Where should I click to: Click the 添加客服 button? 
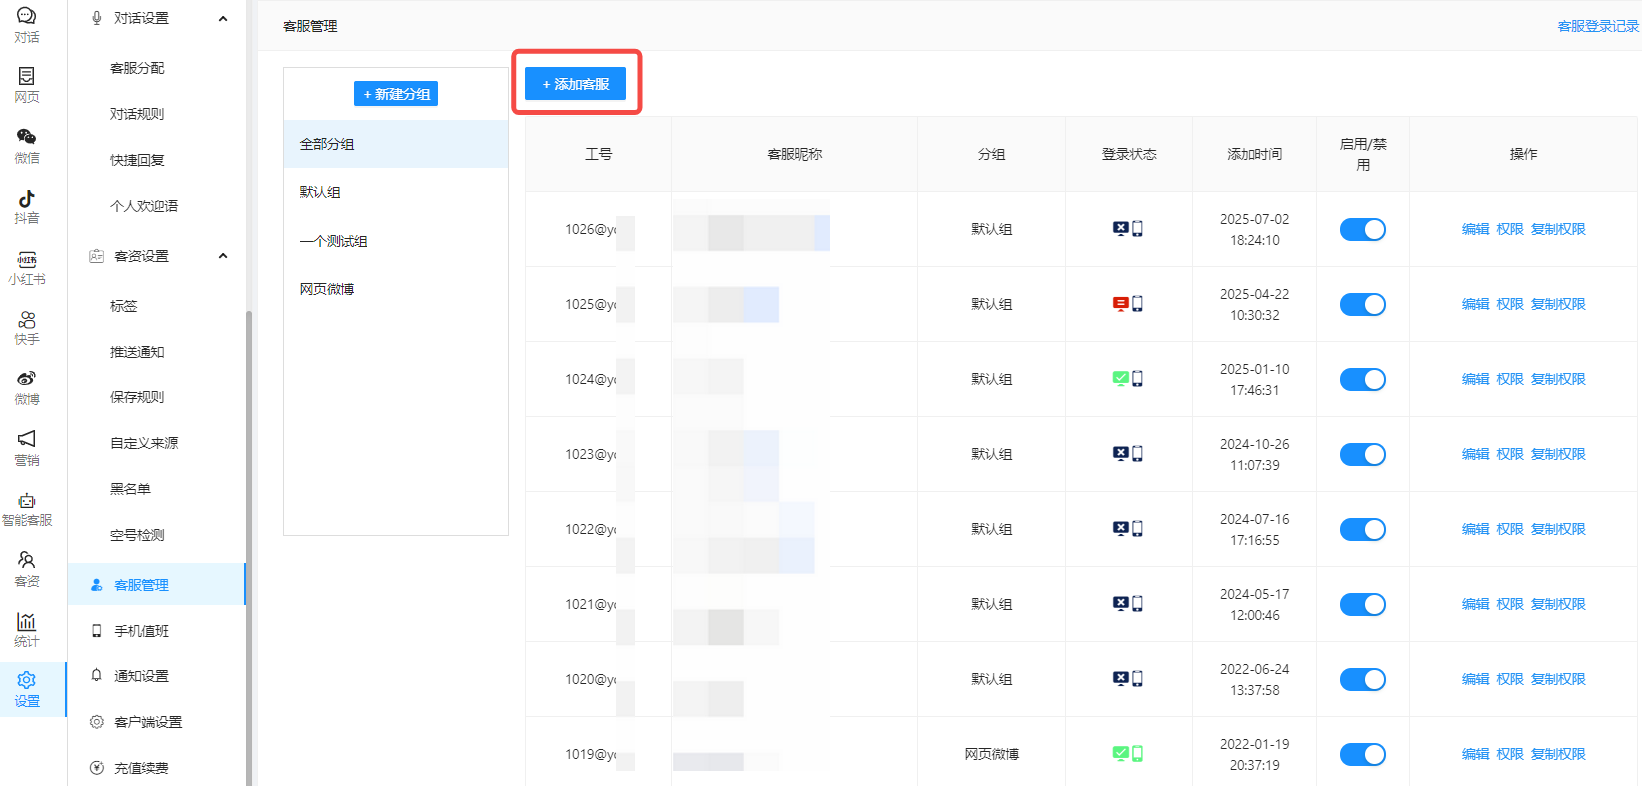pos(575,84)
